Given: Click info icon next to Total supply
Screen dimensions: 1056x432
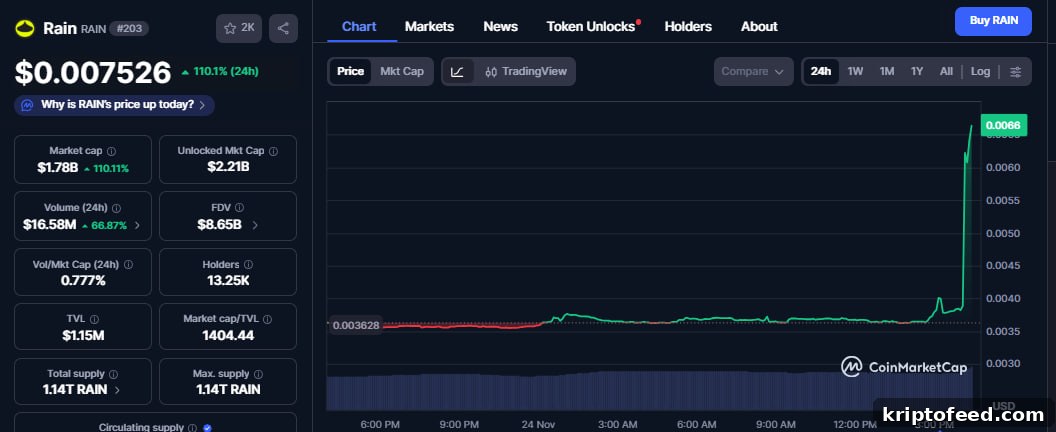Looking at the screenshot, I should click(x=113, y=374).
